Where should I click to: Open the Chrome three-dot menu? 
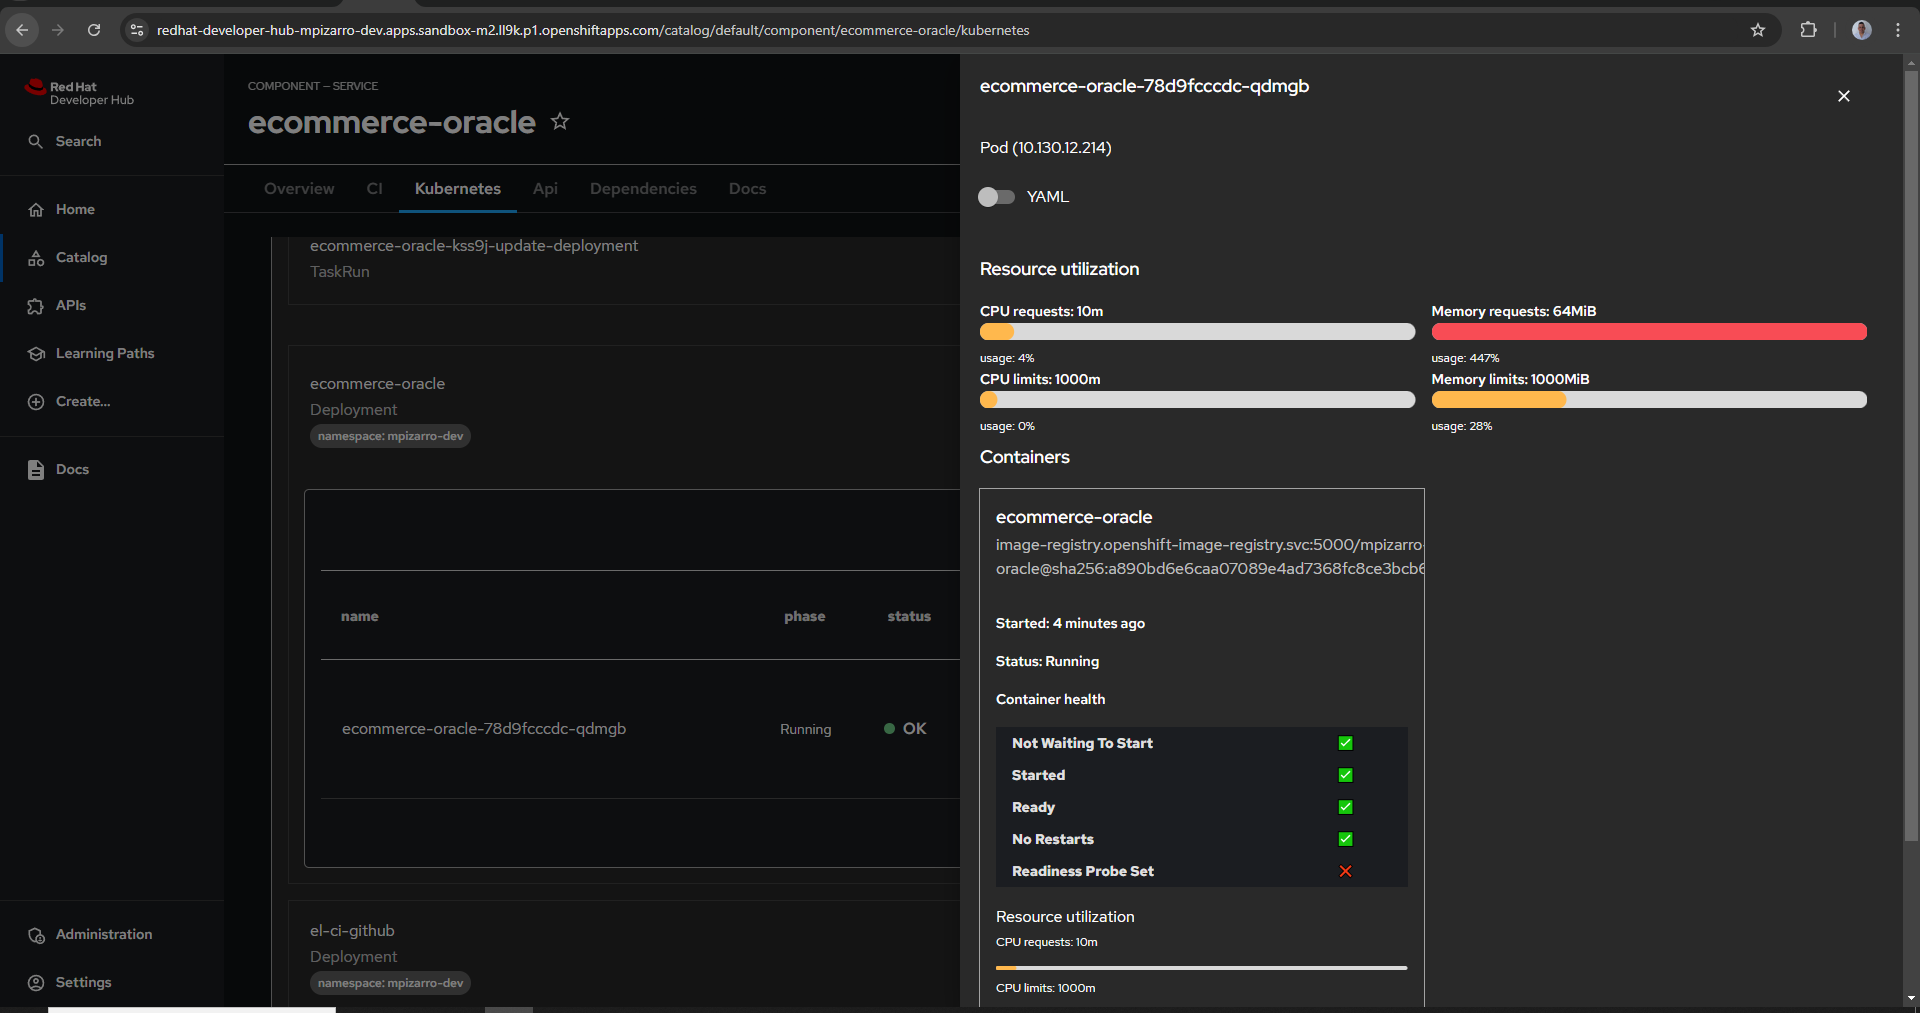1898,30
